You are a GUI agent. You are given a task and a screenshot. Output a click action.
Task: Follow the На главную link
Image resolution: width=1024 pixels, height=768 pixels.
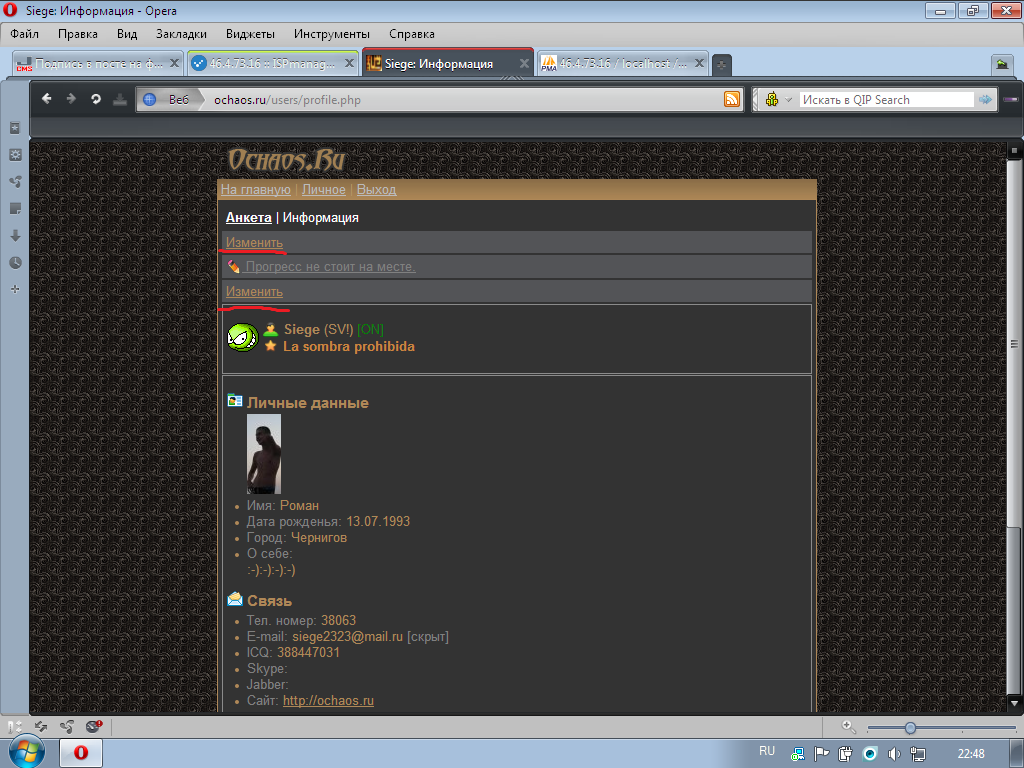255,189
